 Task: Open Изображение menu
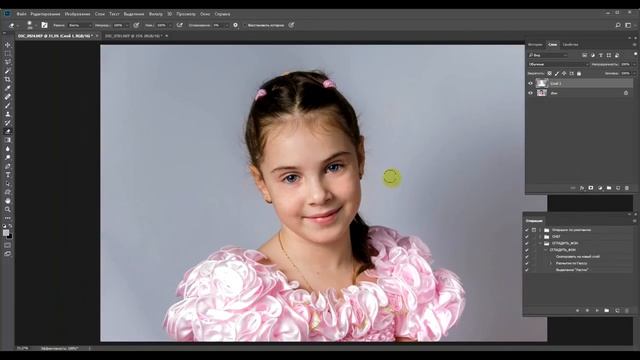(78, 14)
